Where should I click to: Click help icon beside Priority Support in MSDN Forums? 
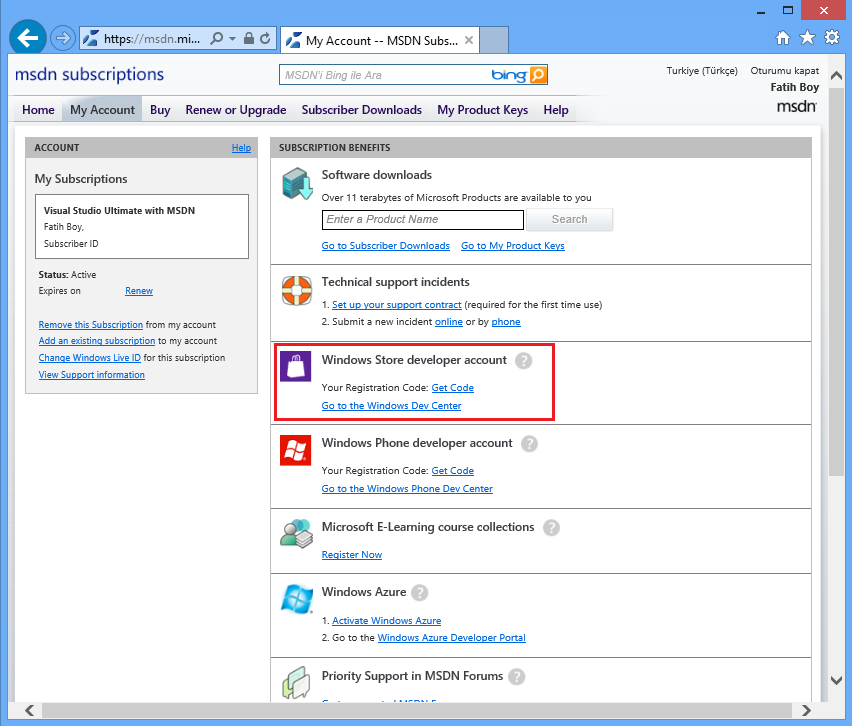517,676
